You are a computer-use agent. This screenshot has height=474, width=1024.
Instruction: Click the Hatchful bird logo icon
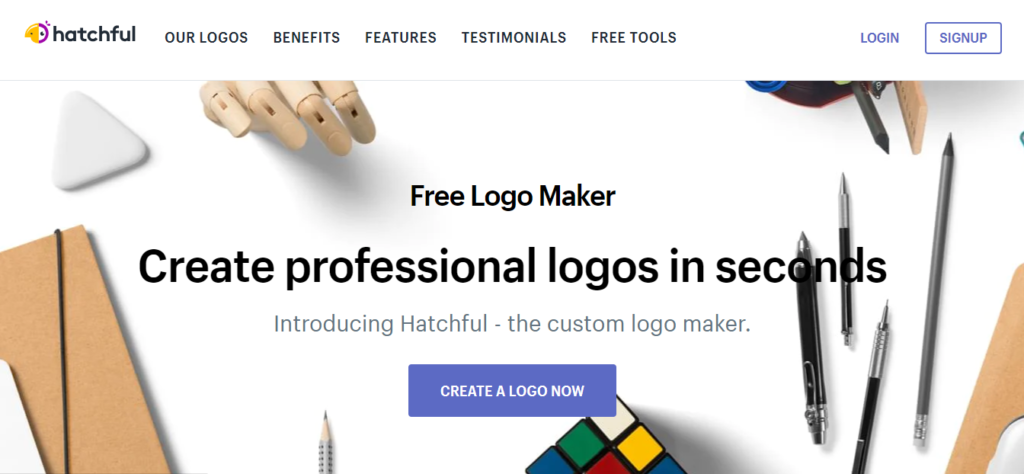click(37, 33)
